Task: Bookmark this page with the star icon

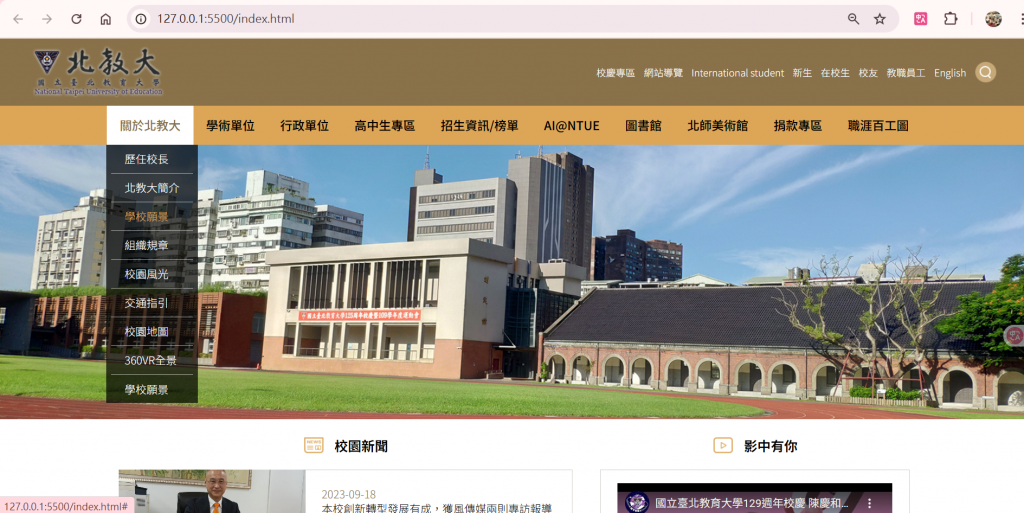Action: 880,19
